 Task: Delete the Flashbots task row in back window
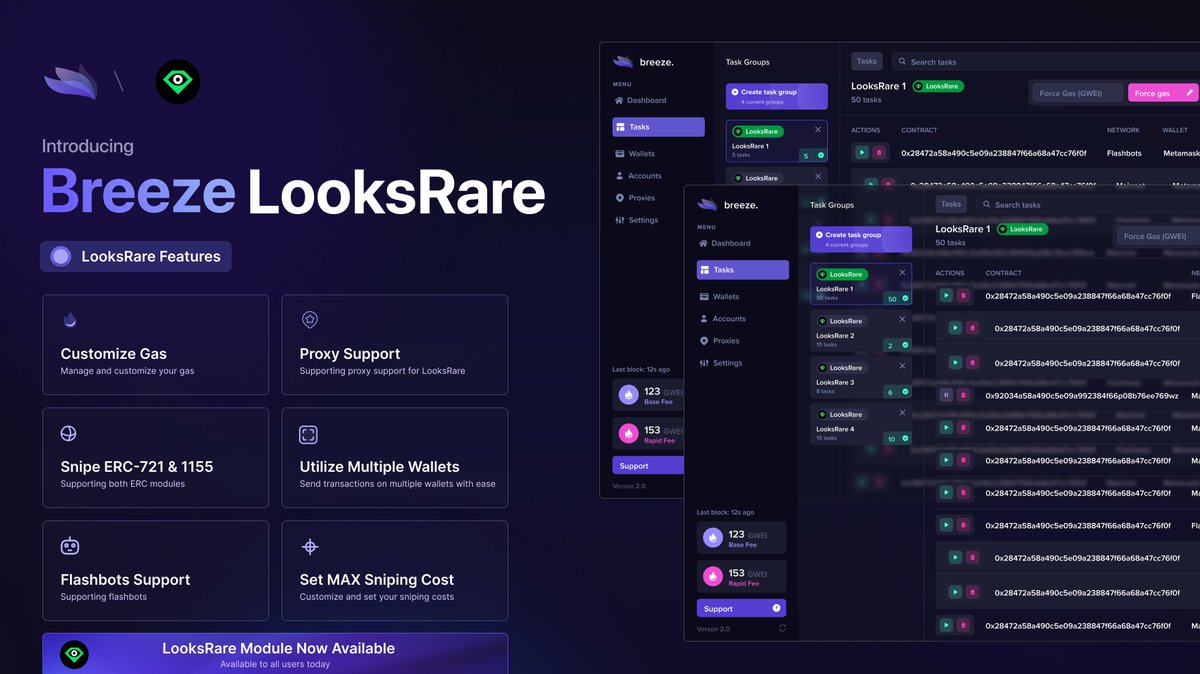(879, 153)
